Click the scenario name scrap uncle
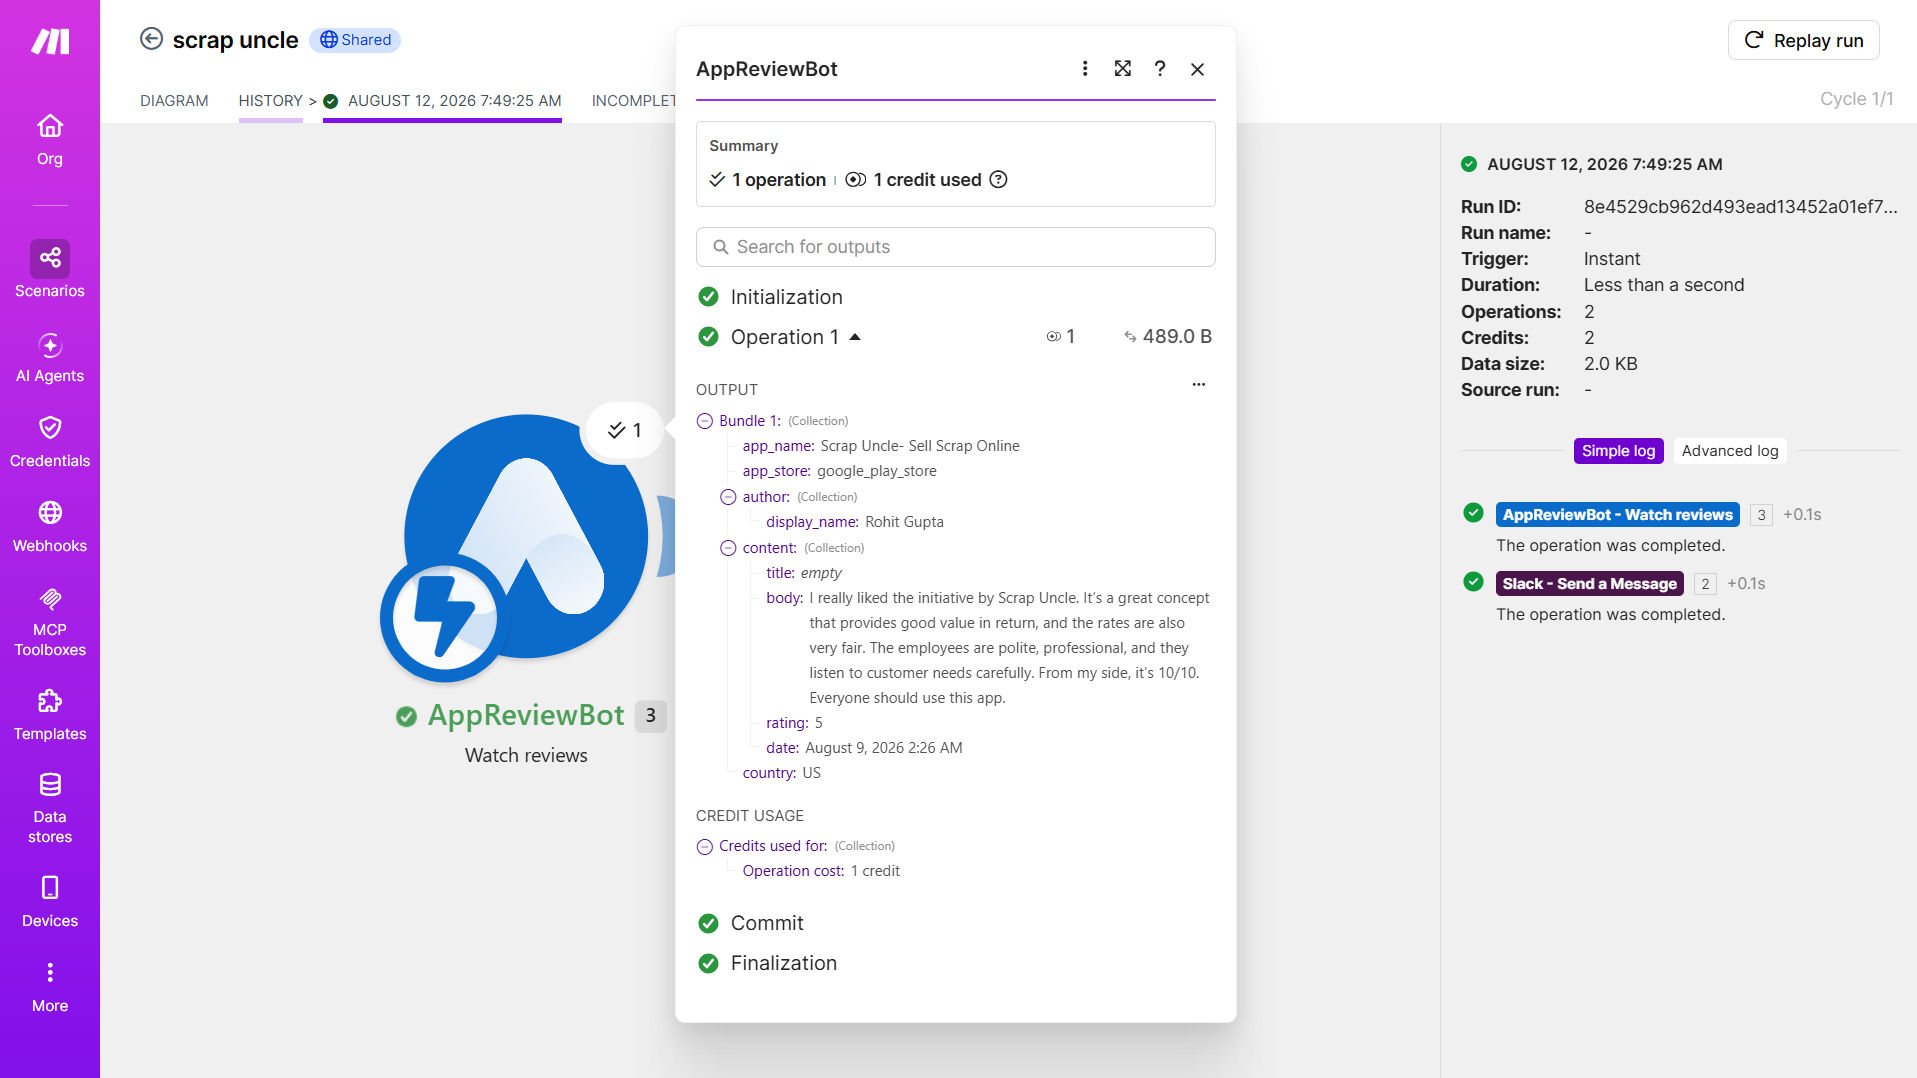The image size is (1917, 1078). (235, 40)
